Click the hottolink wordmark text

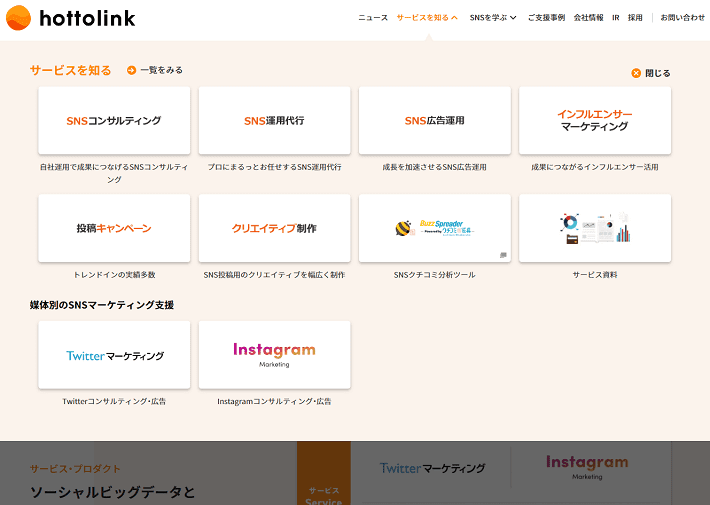pyautogui.click(x=87, y=18)
